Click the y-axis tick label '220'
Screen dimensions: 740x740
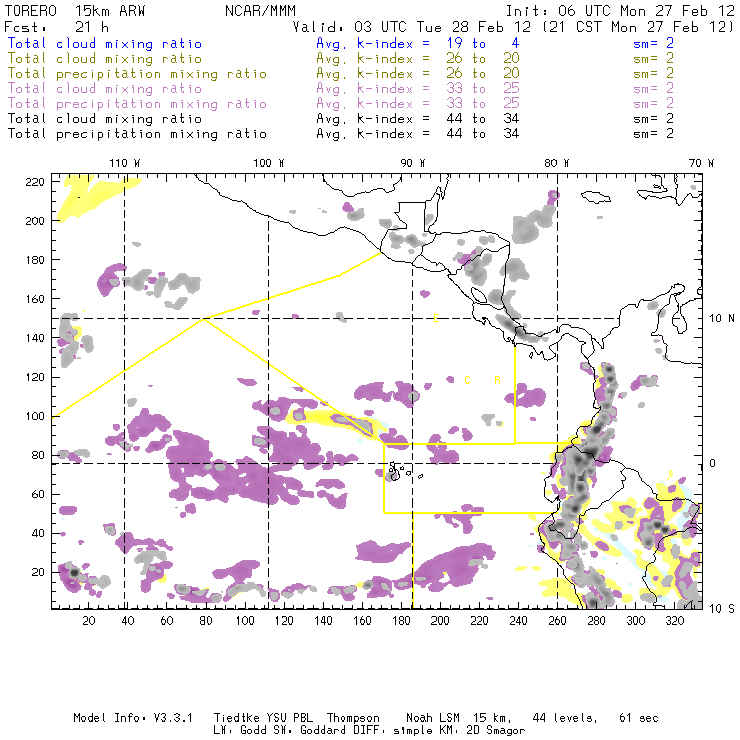[x=36, y=181]
